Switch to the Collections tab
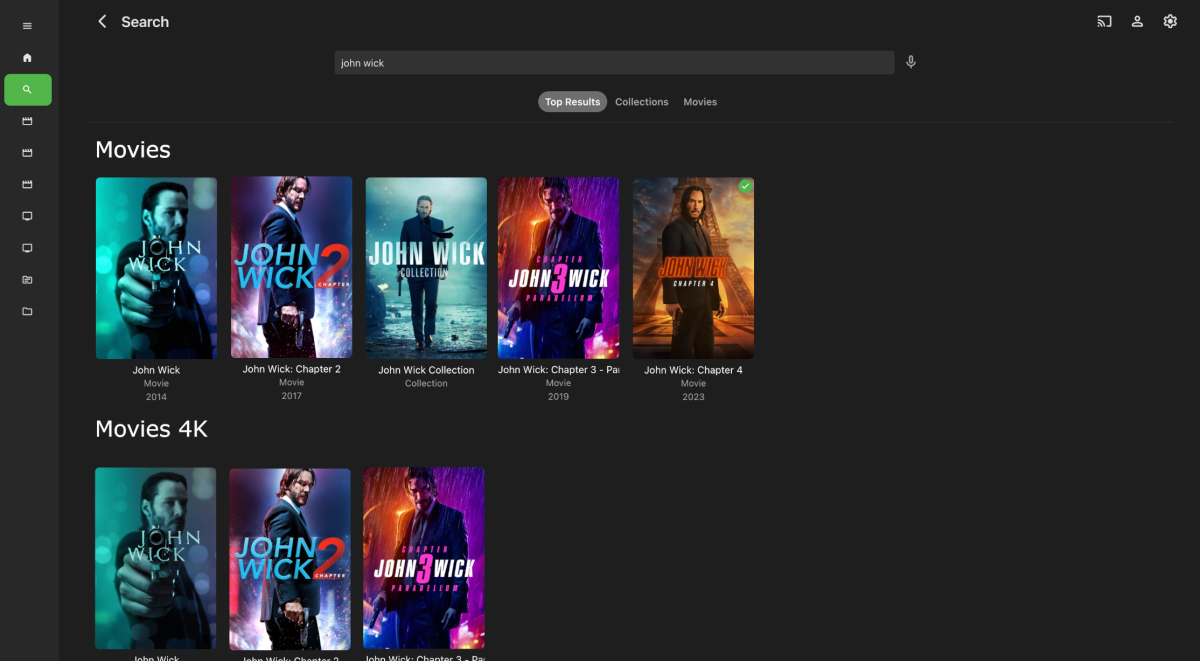Screen dimensions: 1200x661 641,102
